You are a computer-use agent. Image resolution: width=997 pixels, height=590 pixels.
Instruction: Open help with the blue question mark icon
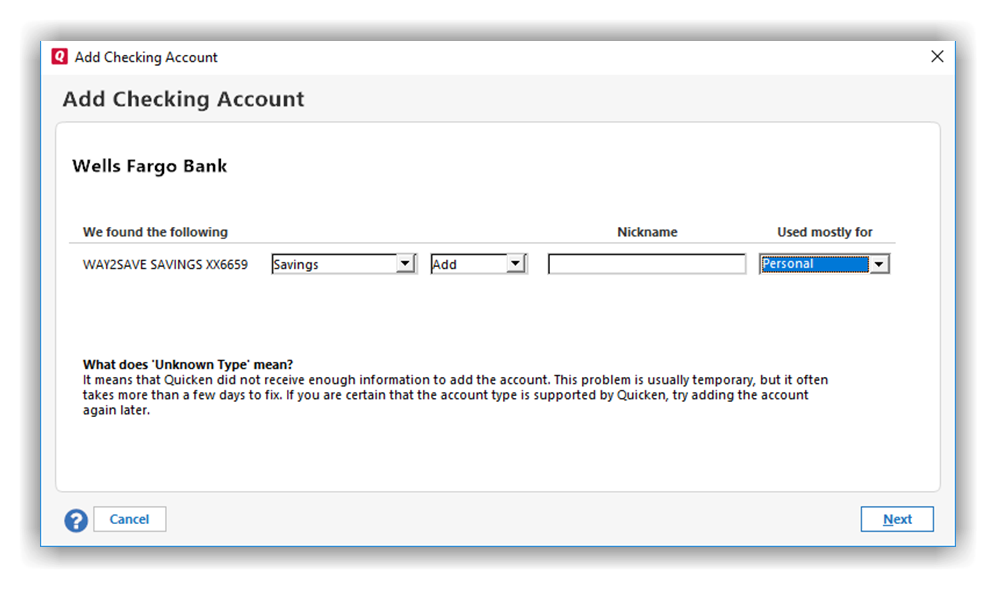click(x=76, y=520)
